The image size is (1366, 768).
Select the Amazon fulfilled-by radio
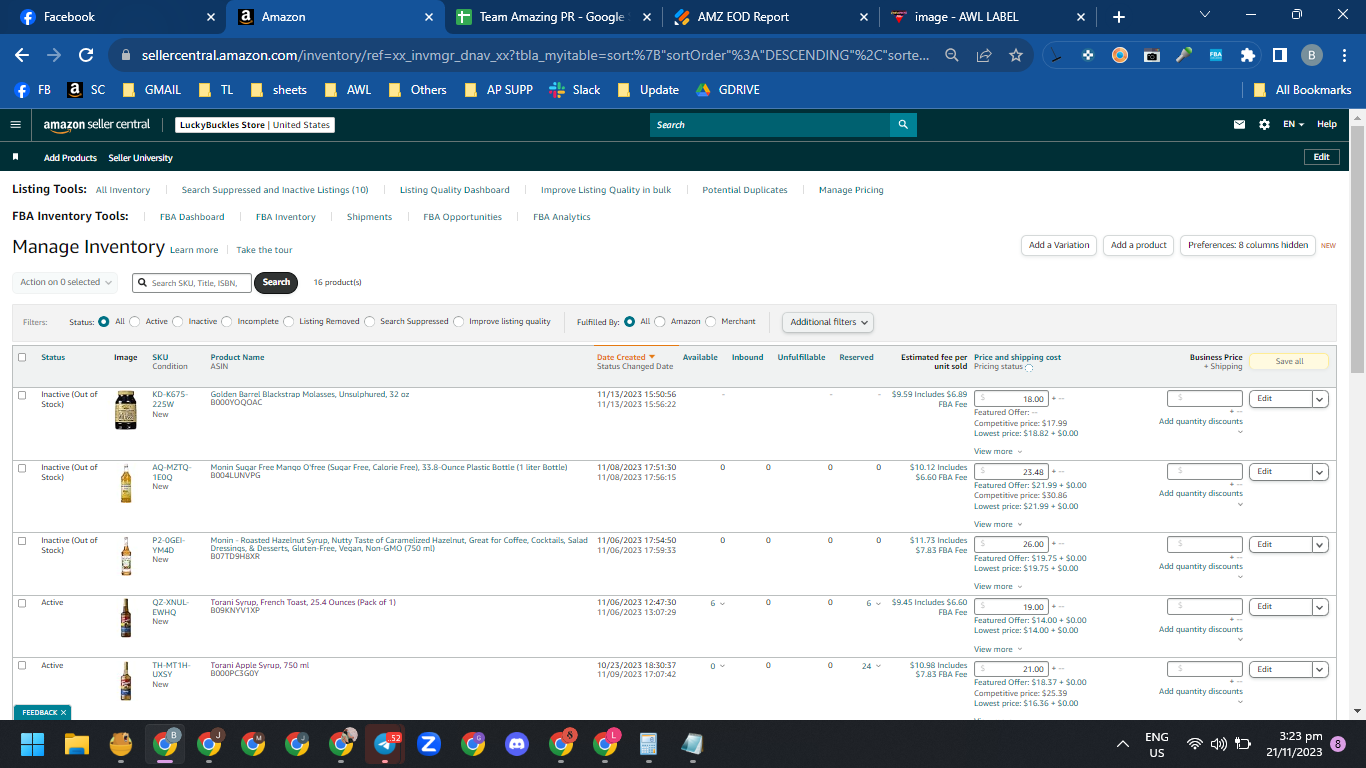[x=660, y=322]
